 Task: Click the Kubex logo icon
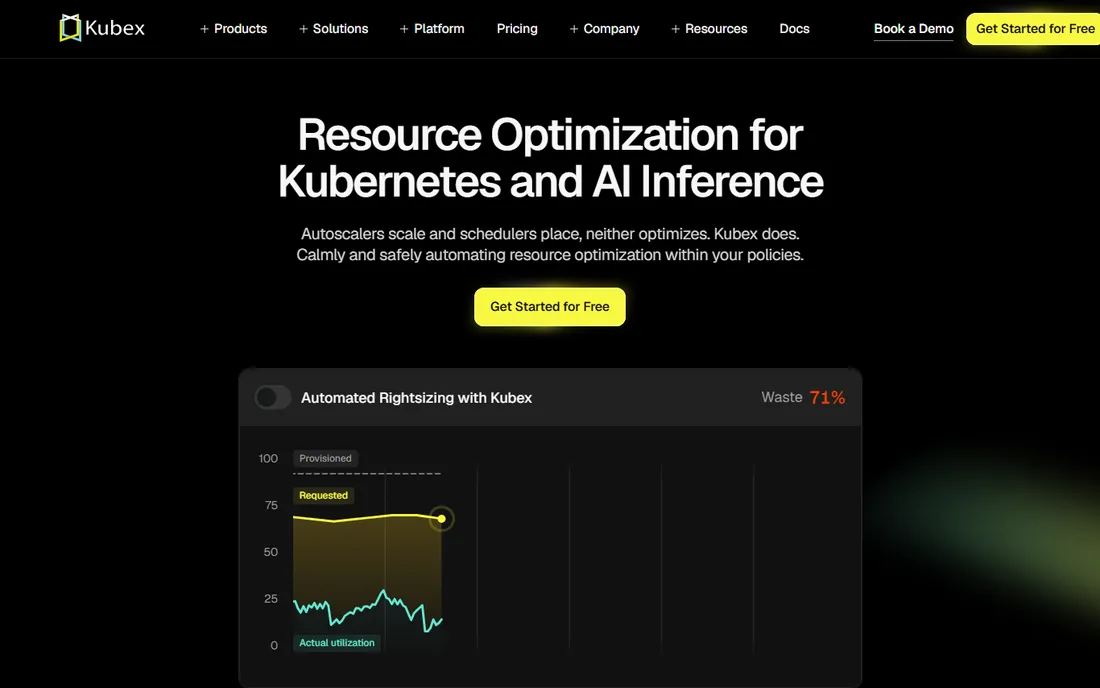pos(70,28)
